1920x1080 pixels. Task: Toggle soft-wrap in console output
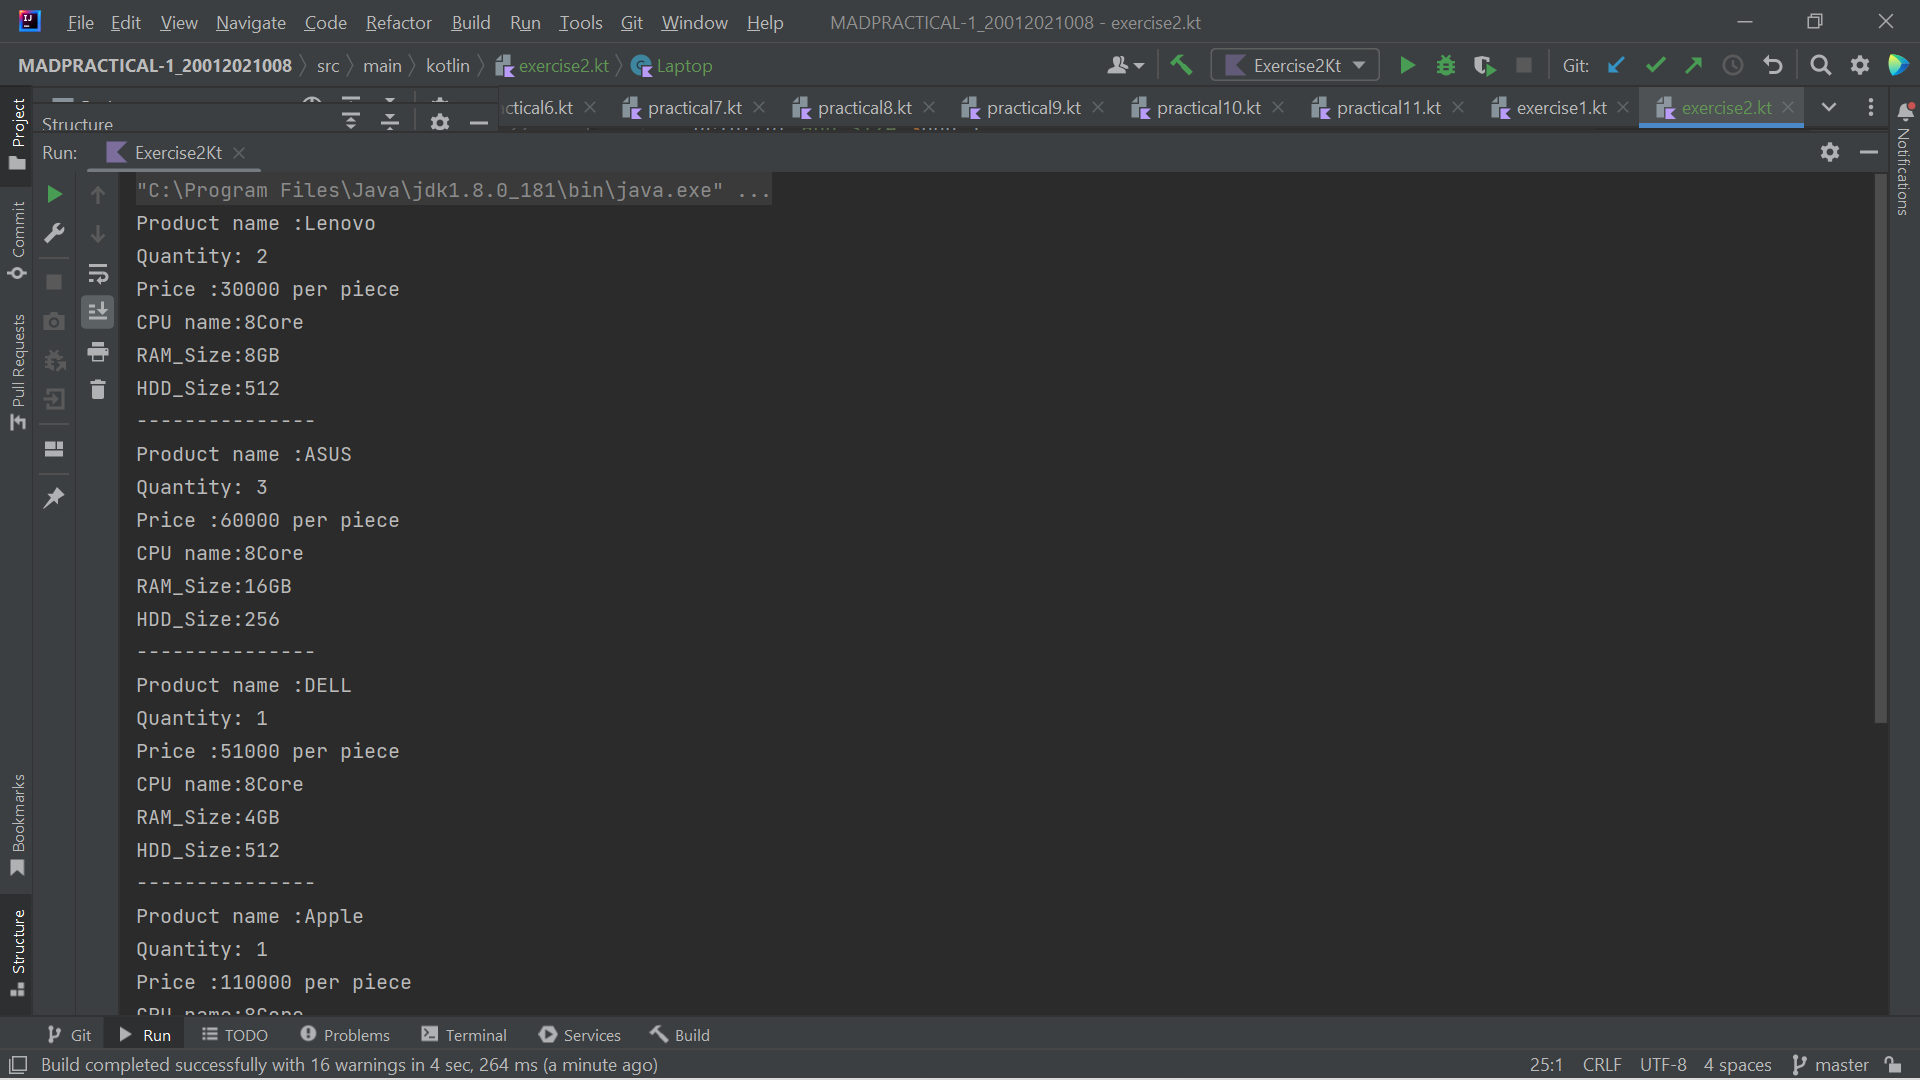coord(98,274)
